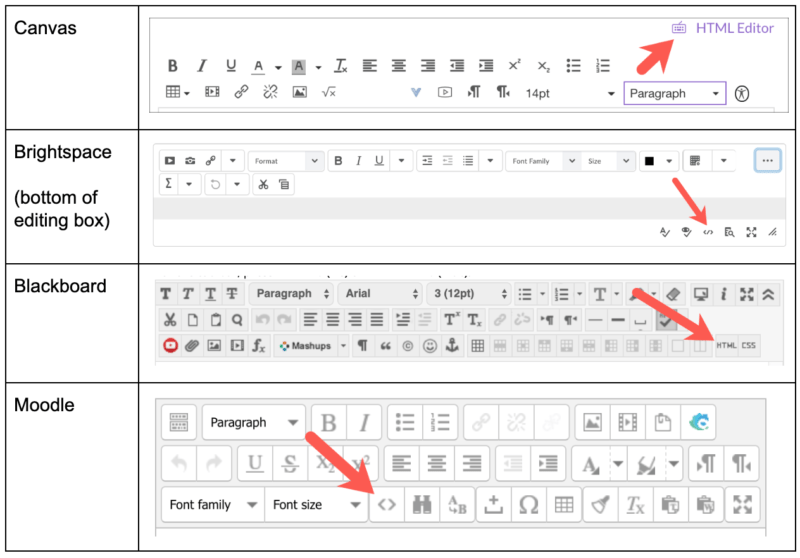
Task: Open Brightspace HTML source editor icon
Action: (x=708, y=233)
